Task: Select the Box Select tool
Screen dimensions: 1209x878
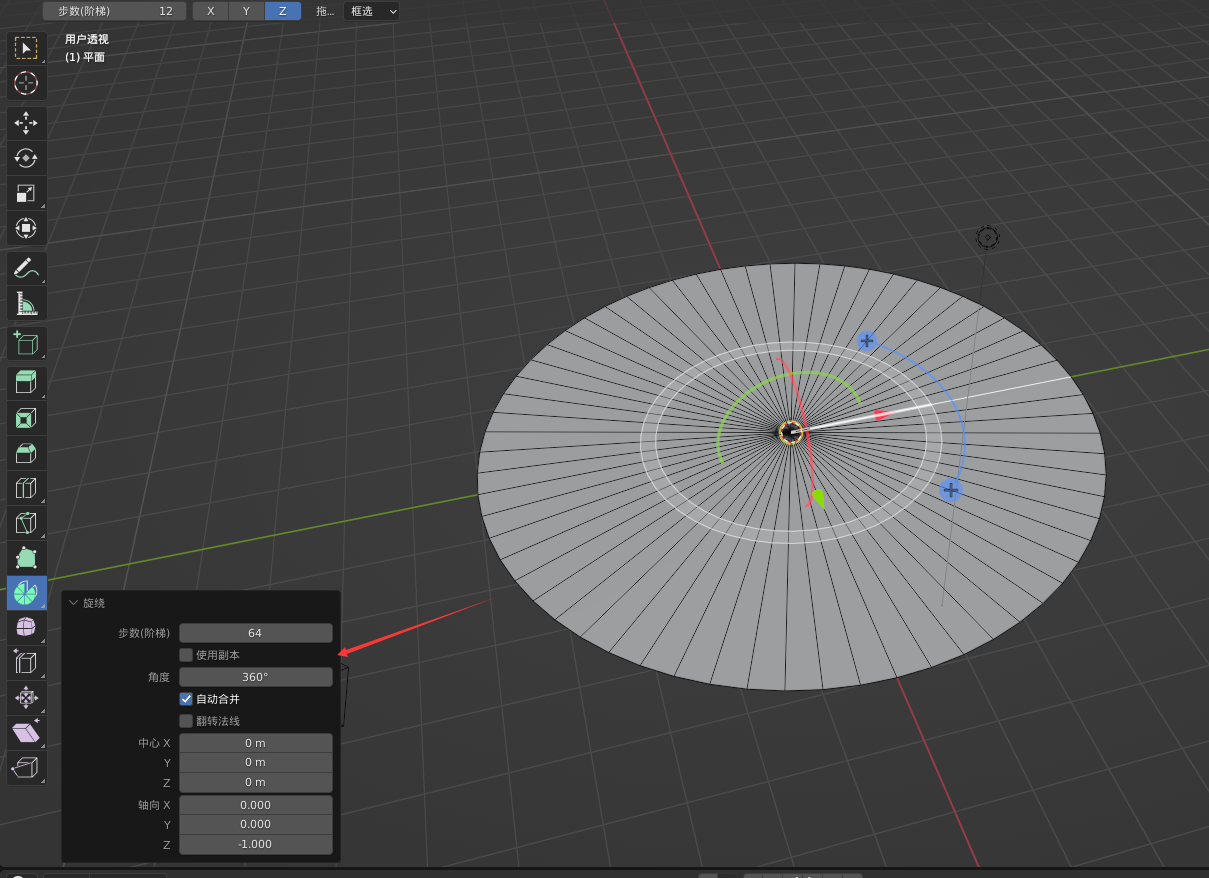Action: point(26,48)
